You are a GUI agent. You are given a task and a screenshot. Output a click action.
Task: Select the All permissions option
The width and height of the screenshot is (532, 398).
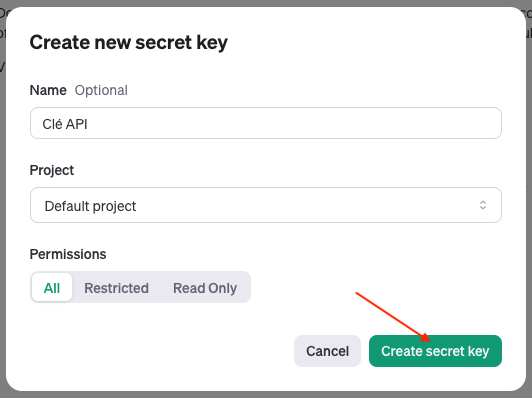tap(52, 288)
